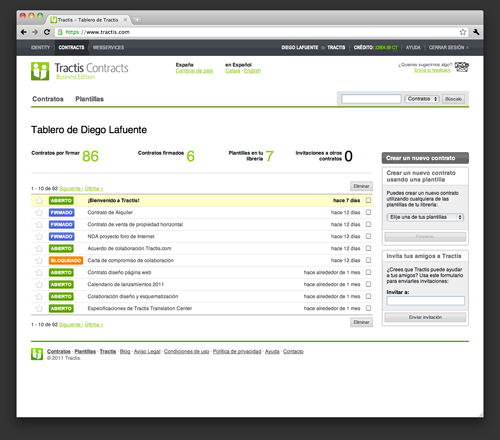
Task: Click the Enviar invitación button
Action: (425, 317)
